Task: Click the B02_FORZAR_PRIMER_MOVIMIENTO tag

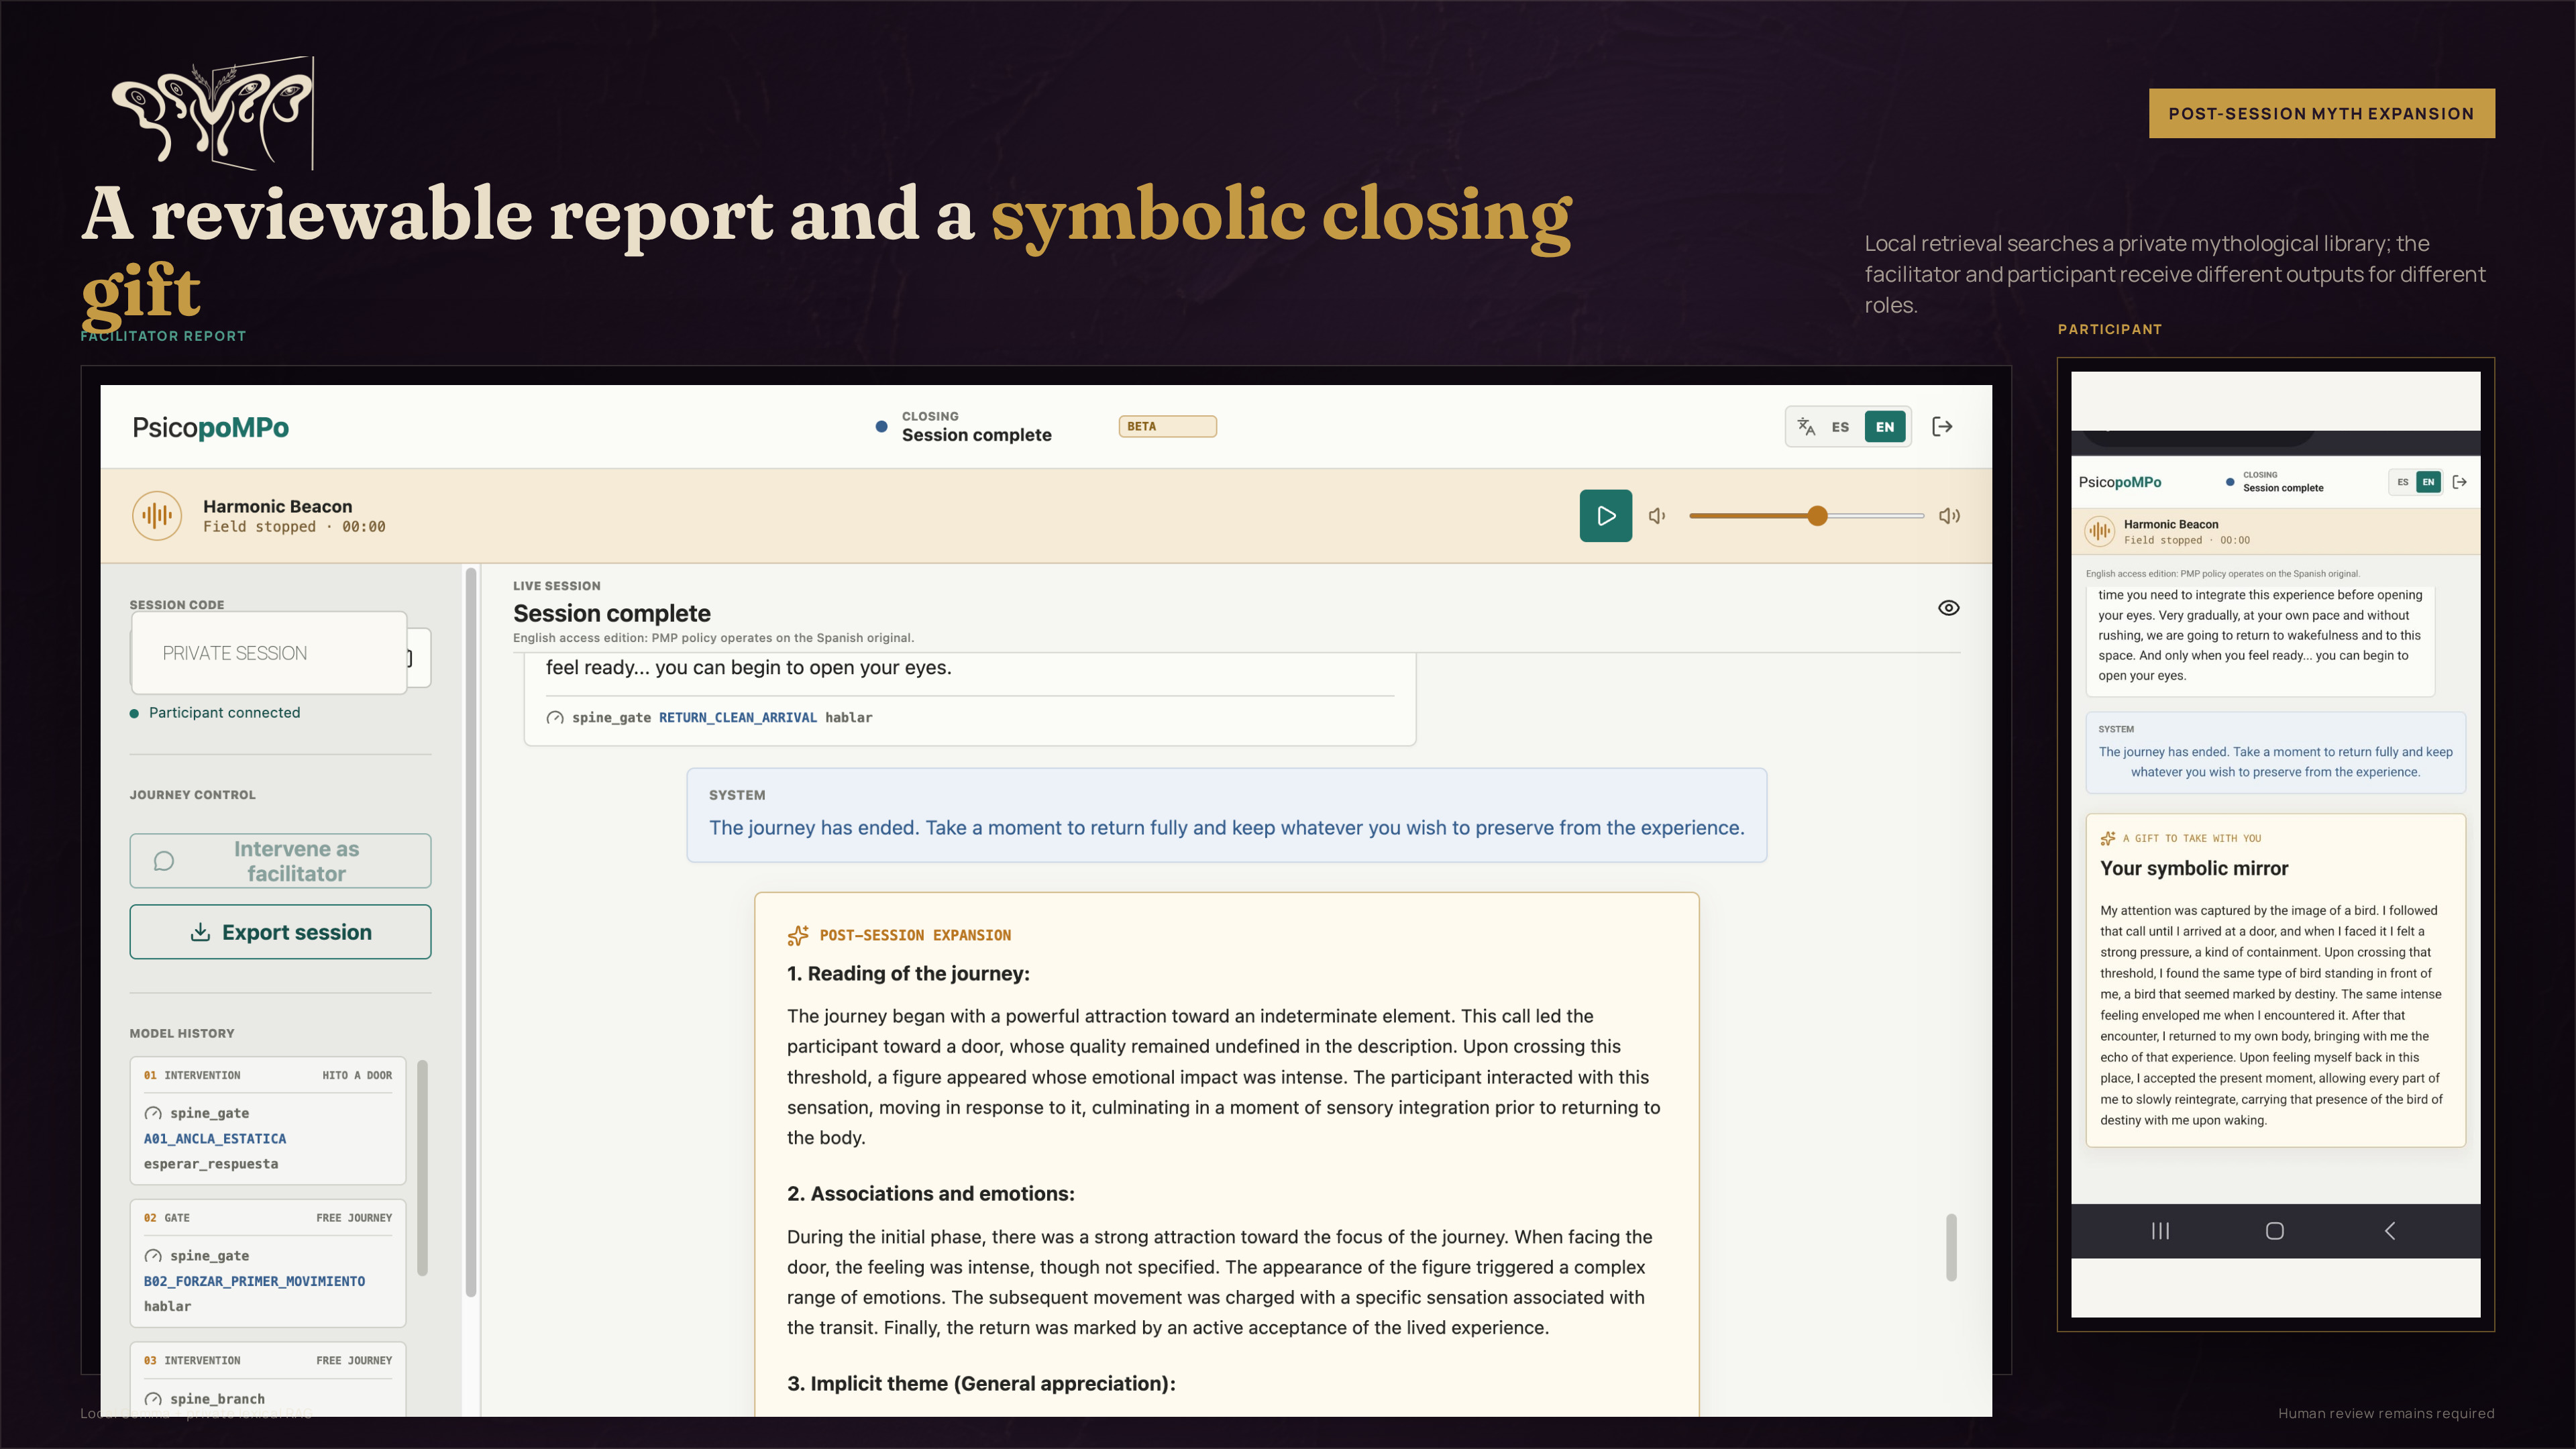Action: tap(254, 1281)
